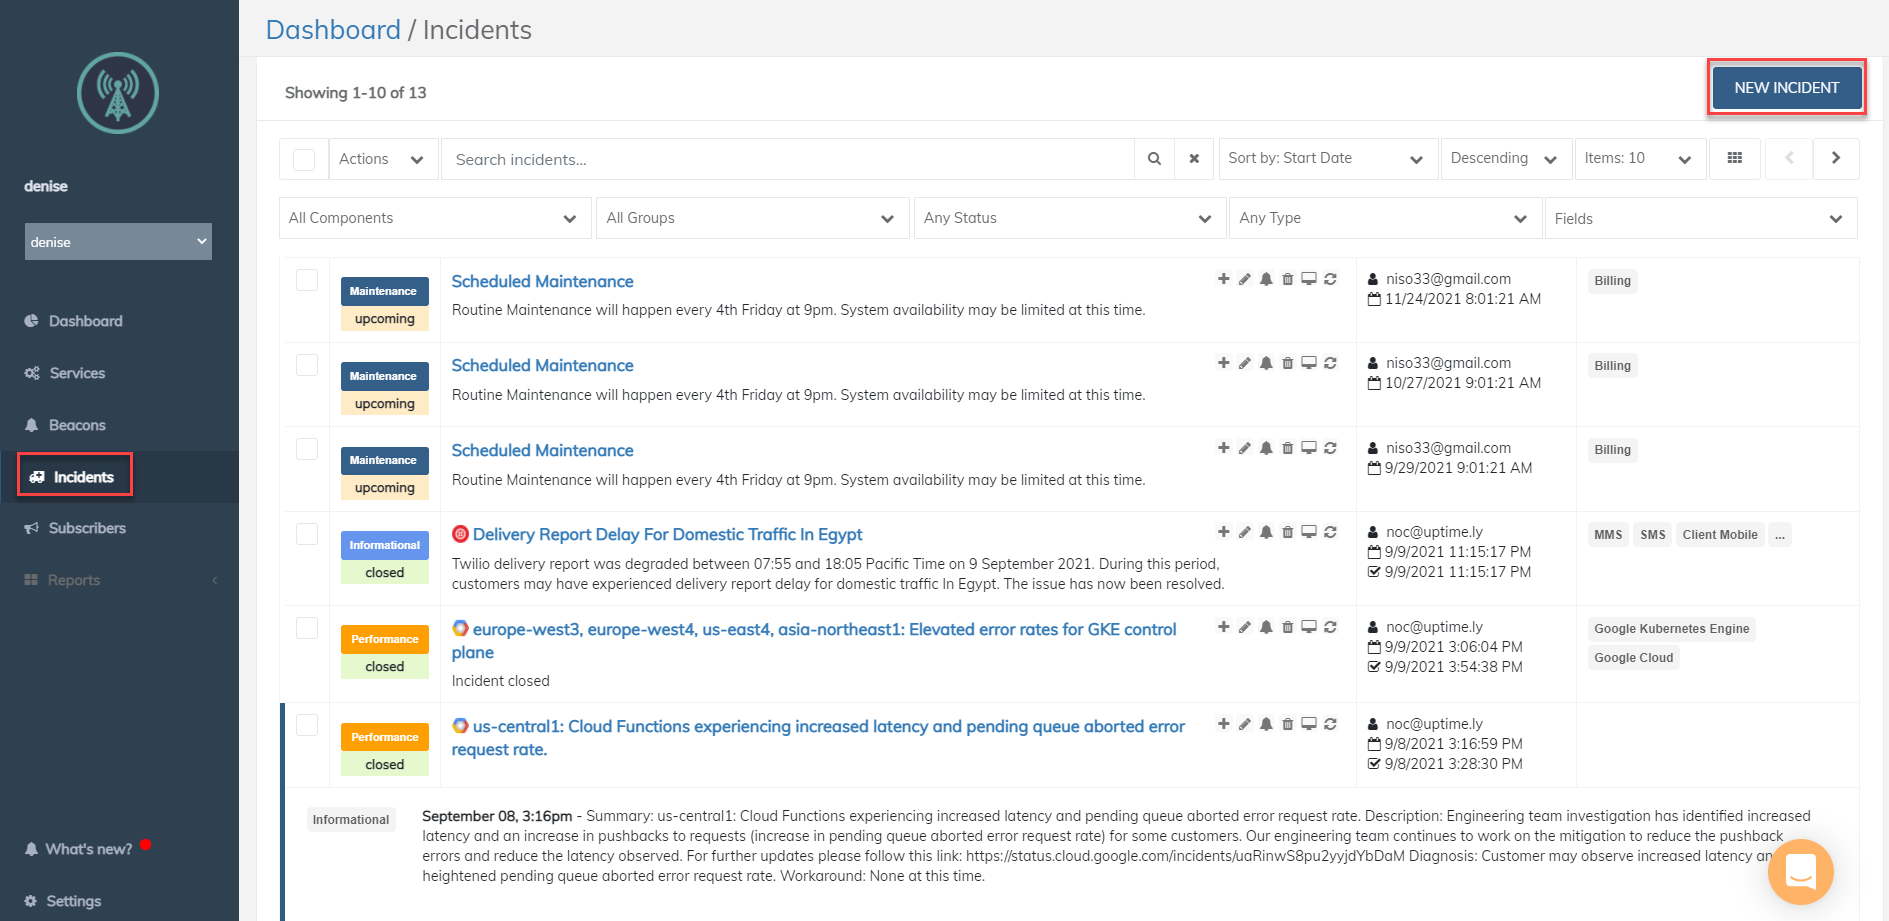Check the box for the Egypt delivery incident
This screenshot has height=921, width=1889.
tap(307, 534)
